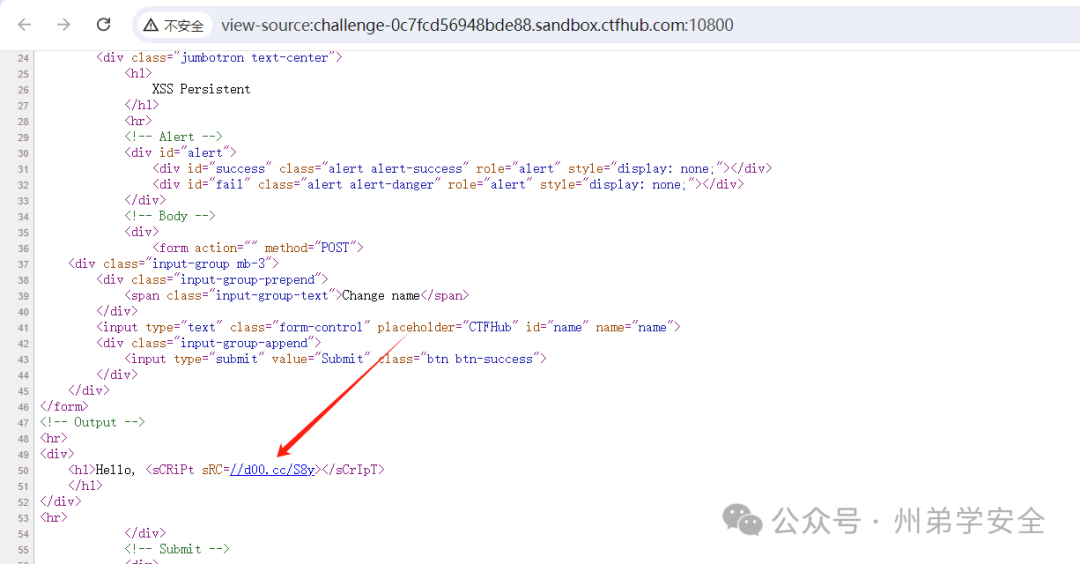Click the placeholder "CTFHub" attribute value

coord(490,327)
